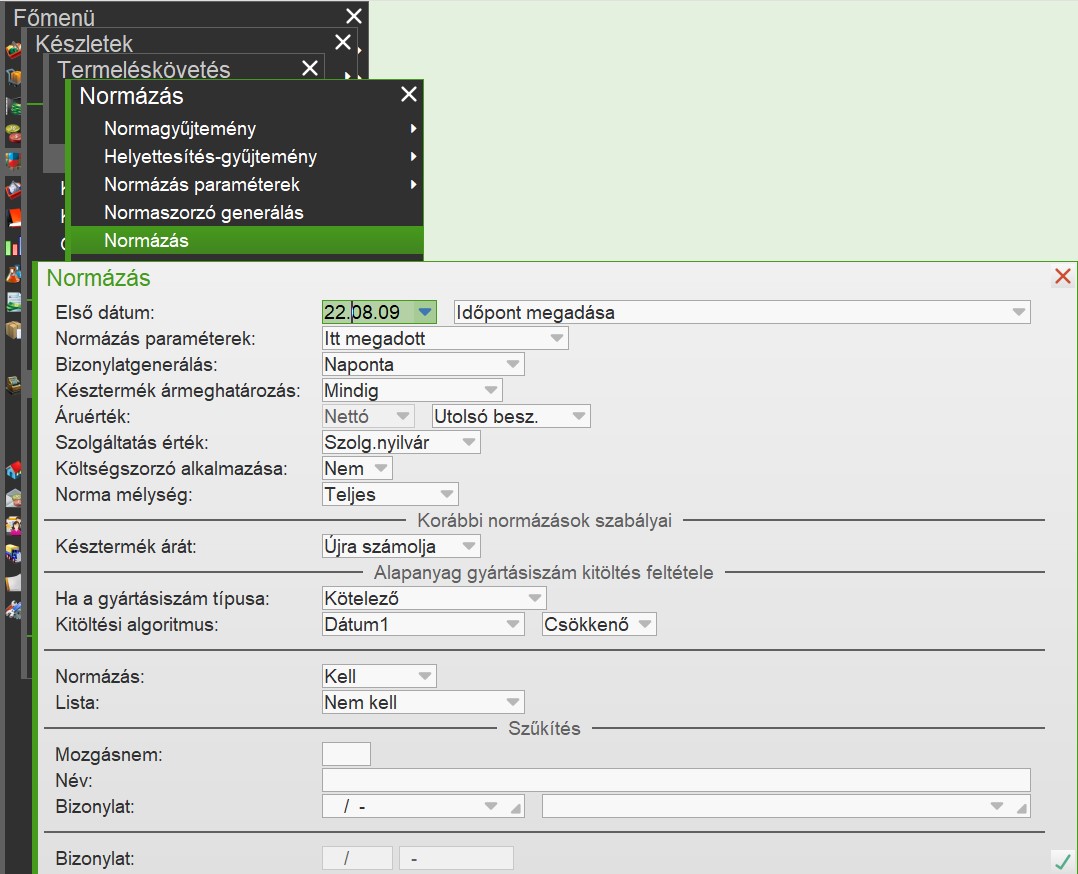Open the Első dátum calendar dropdown arrow
The width and height of the screenshot is (1078, 874).
(x=425, y=312)
